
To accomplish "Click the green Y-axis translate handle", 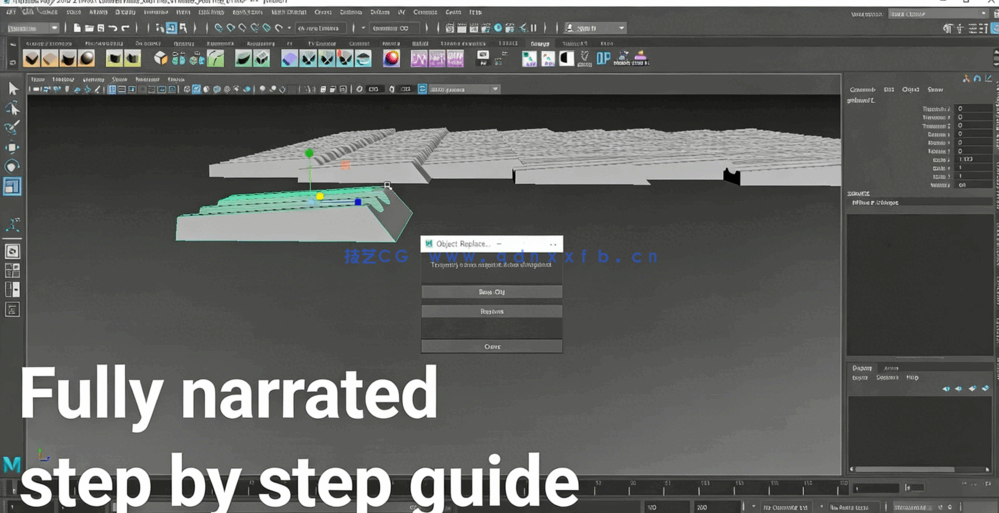I will [309, 154].
